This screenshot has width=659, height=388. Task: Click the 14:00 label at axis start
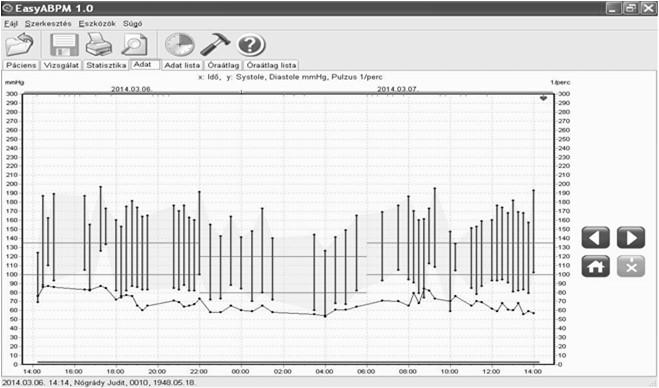(32, 372)
